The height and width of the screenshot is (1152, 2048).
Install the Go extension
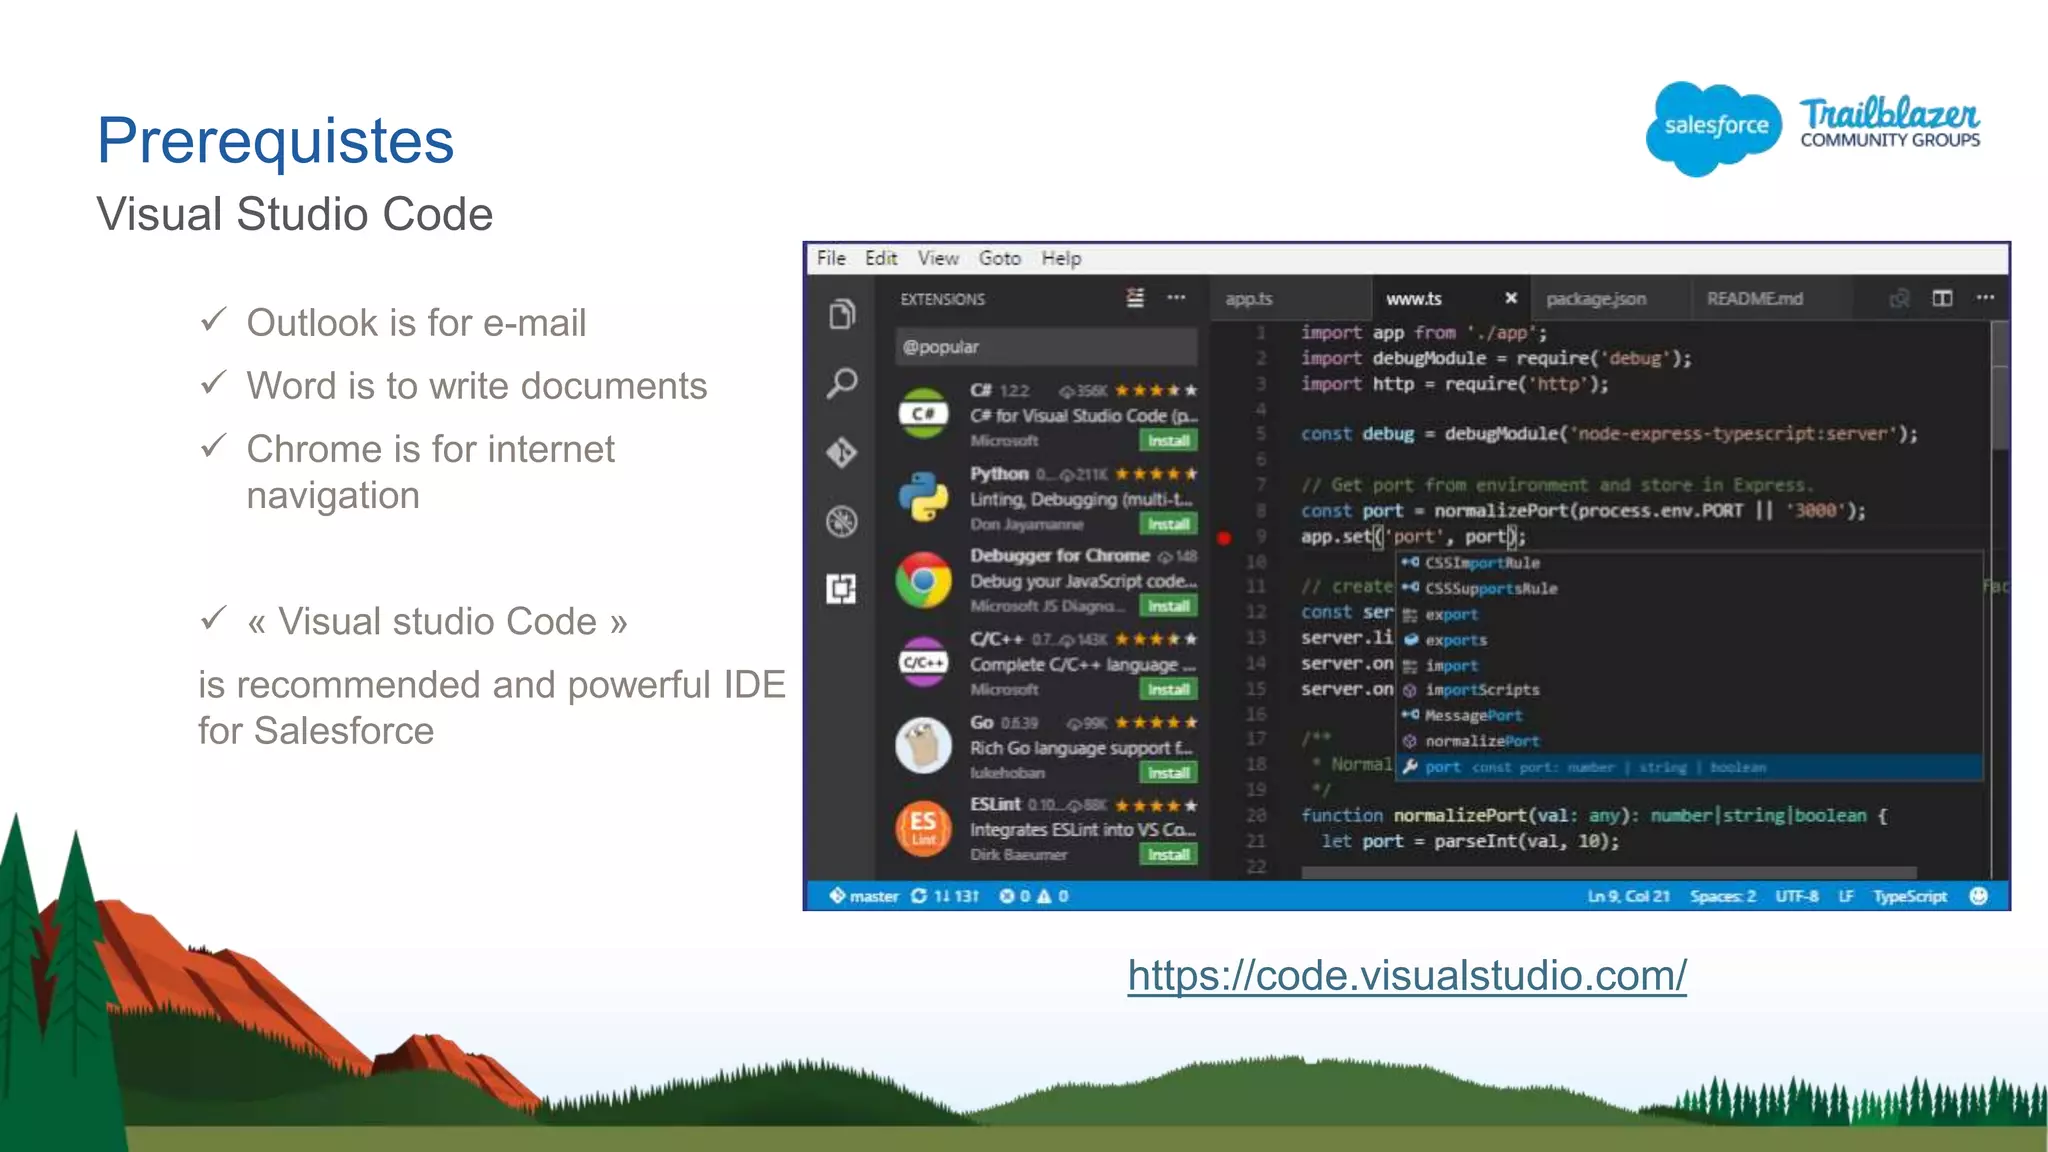[x=1168, y=772]
